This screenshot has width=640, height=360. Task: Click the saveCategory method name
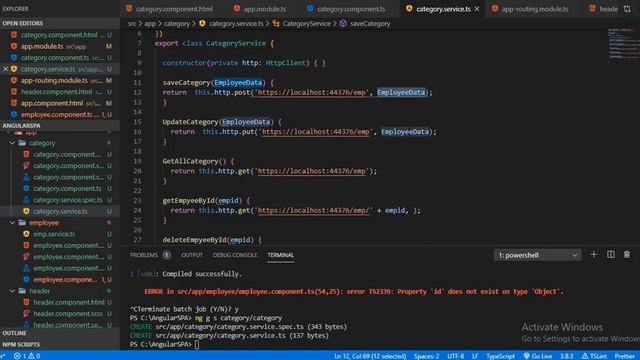(187, 83)
